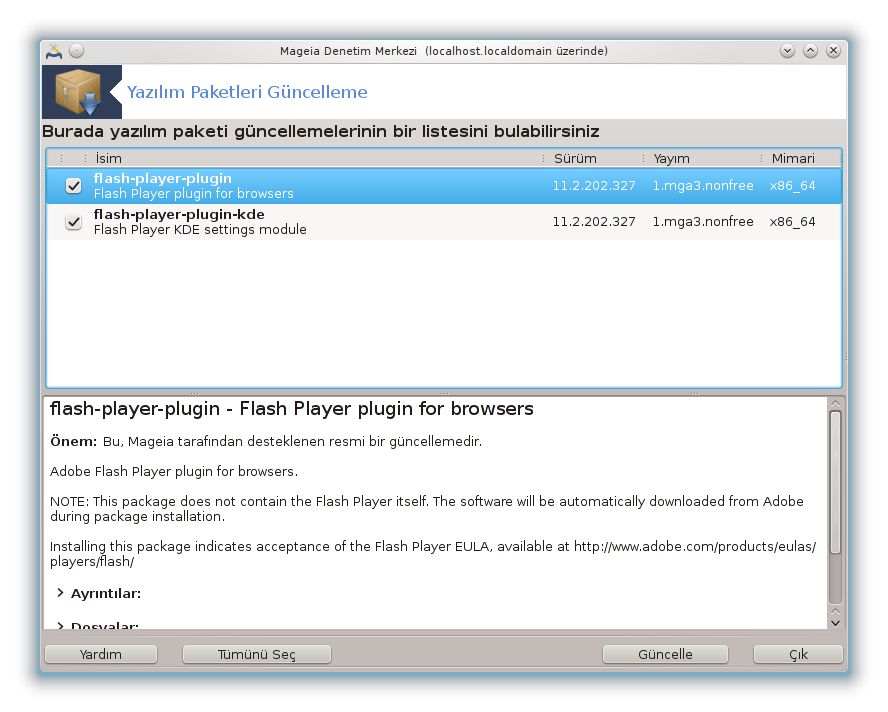
Task: Click the description scrollbar up arrow
Action: [835, 403]
